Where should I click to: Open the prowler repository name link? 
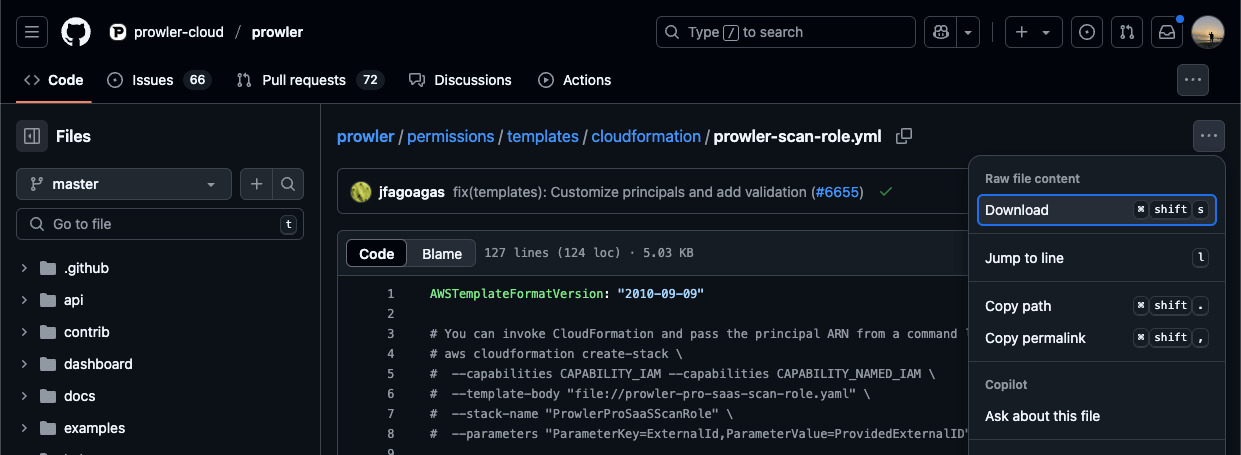coord(277,32)
